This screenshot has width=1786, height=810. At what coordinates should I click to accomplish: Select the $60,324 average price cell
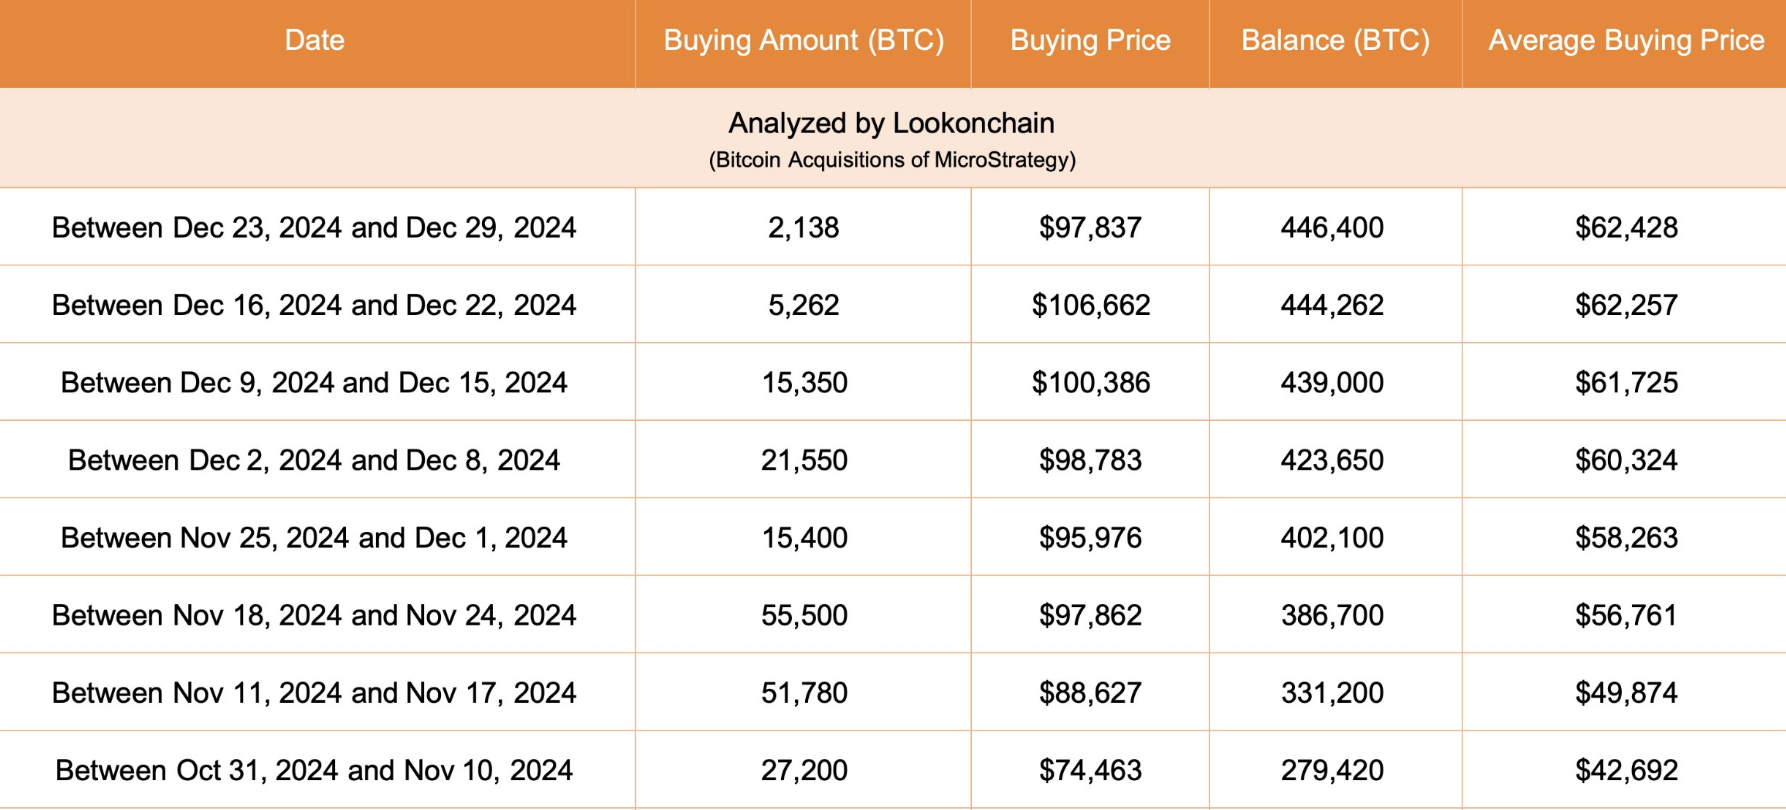1626,460
